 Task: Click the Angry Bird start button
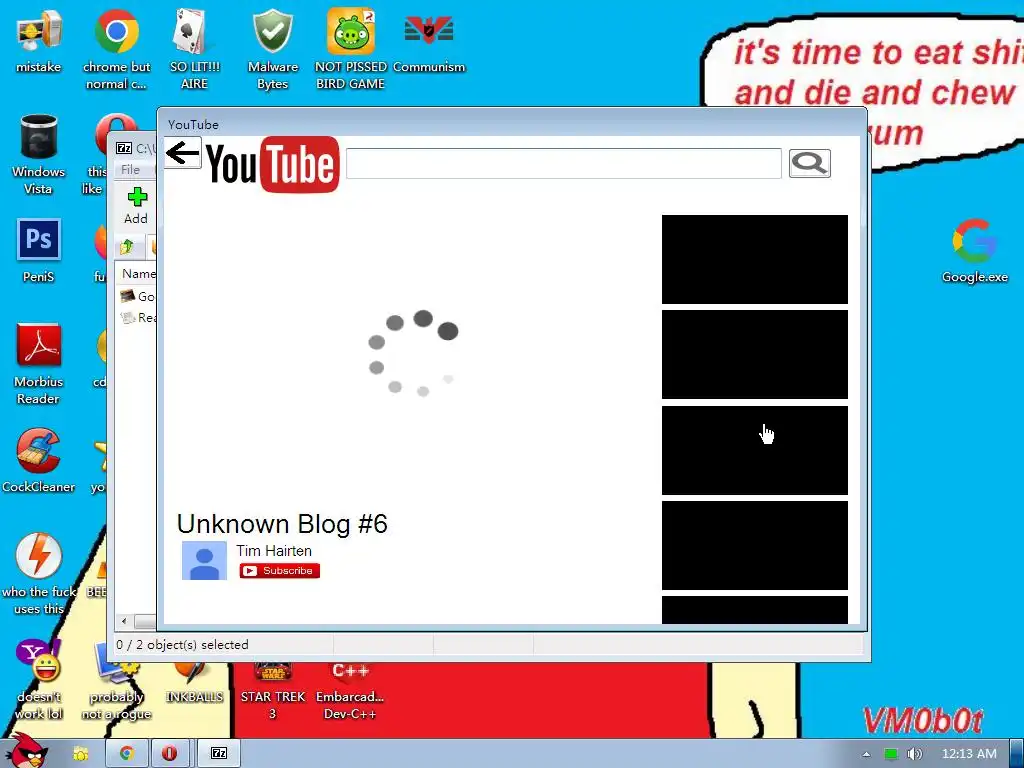[26, 751]
